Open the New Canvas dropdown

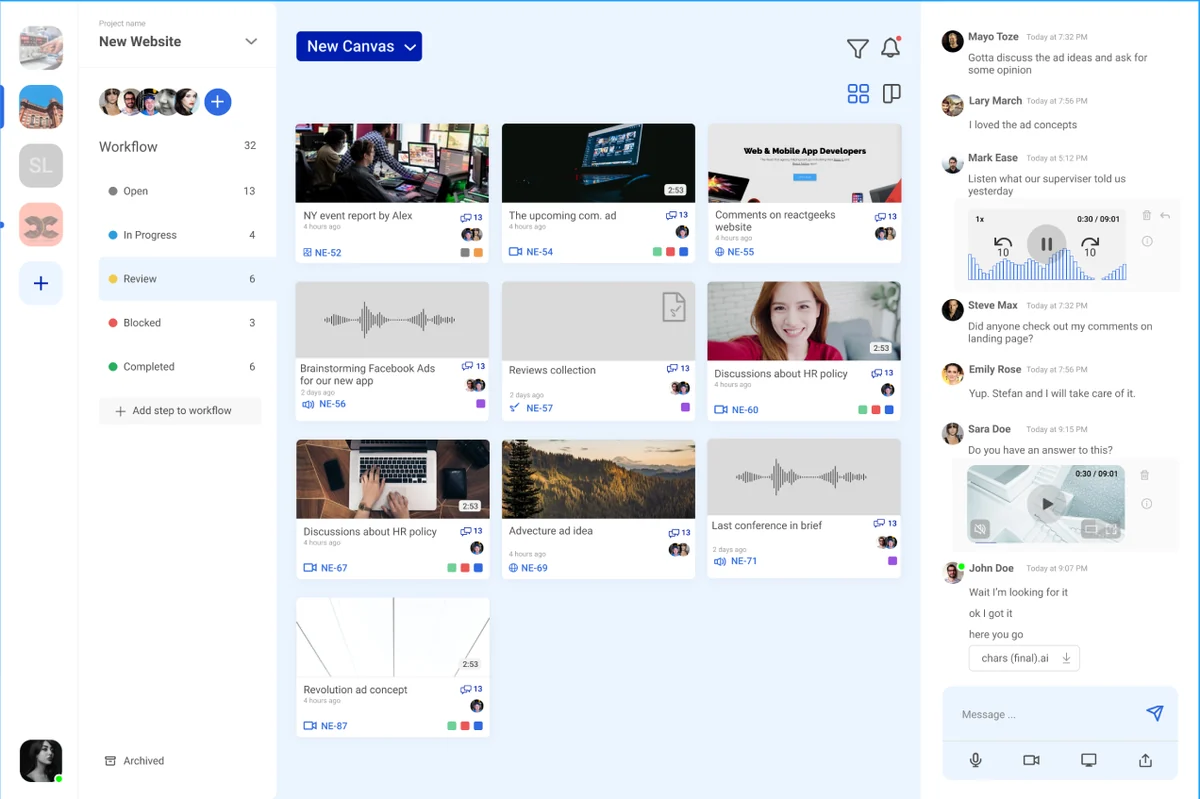point(359,46)
